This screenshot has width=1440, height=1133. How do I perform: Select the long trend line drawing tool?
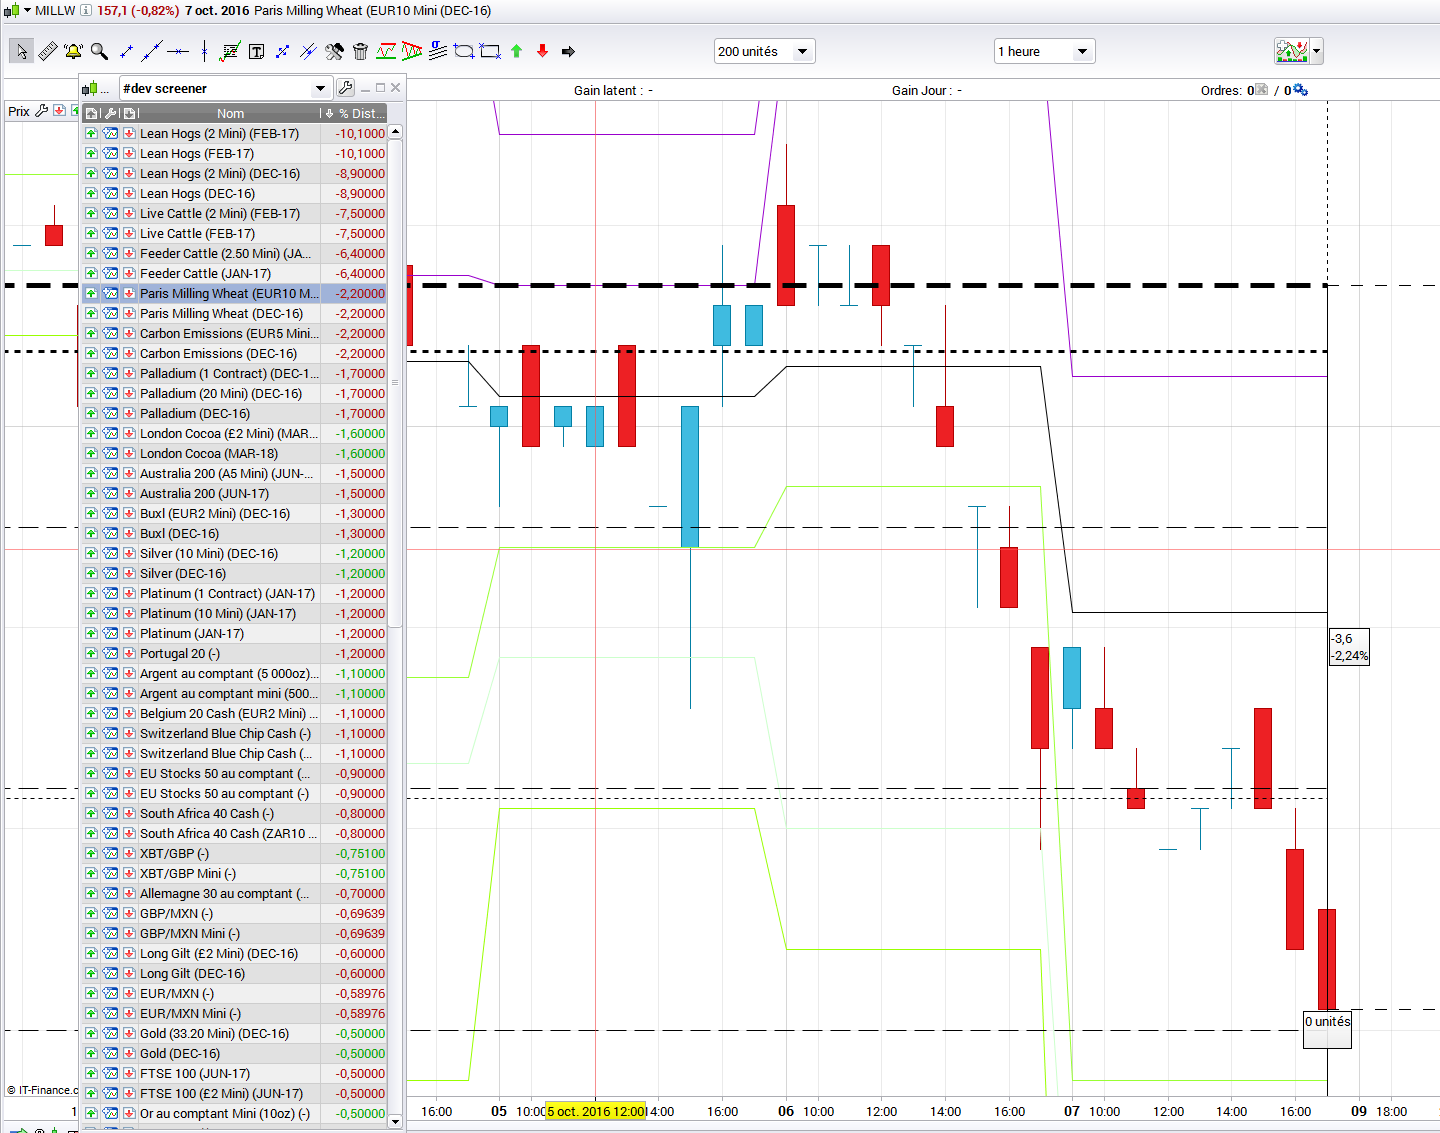pyautogui.click(x=152, y=51)
